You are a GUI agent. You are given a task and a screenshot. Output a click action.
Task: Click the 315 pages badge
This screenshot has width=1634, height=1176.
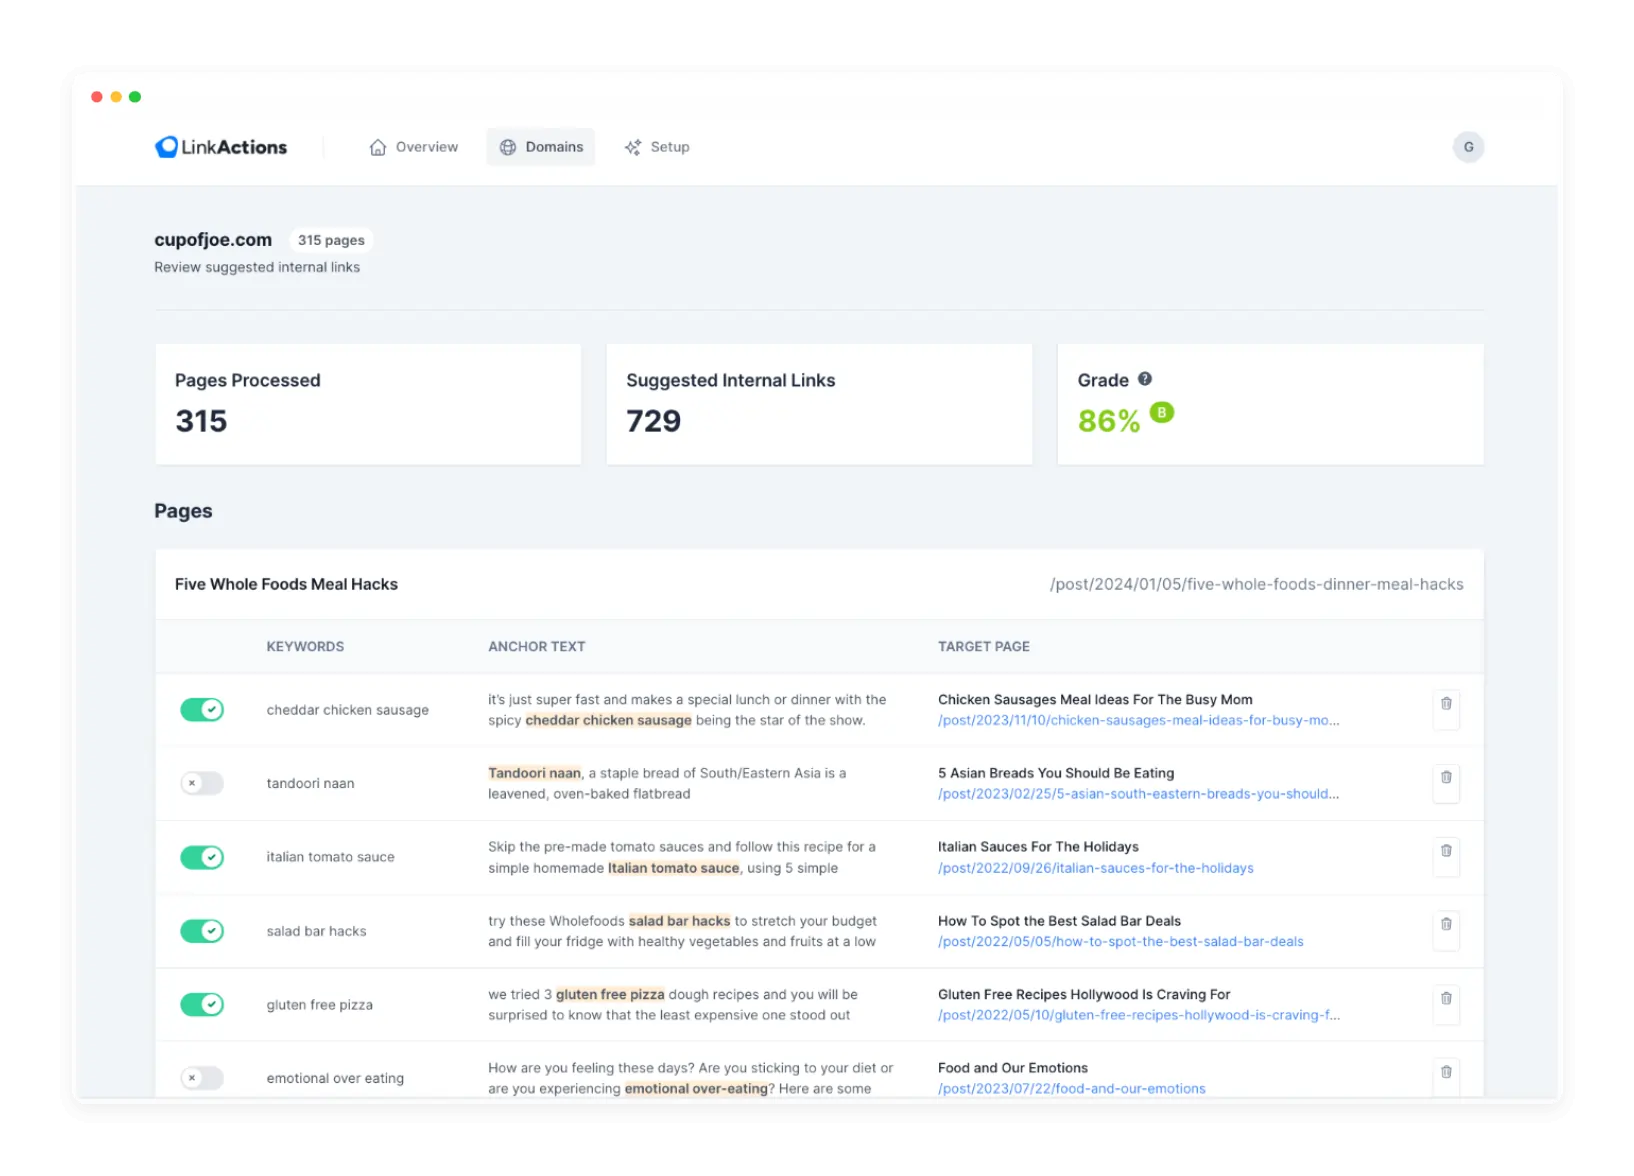click(331, 240)
